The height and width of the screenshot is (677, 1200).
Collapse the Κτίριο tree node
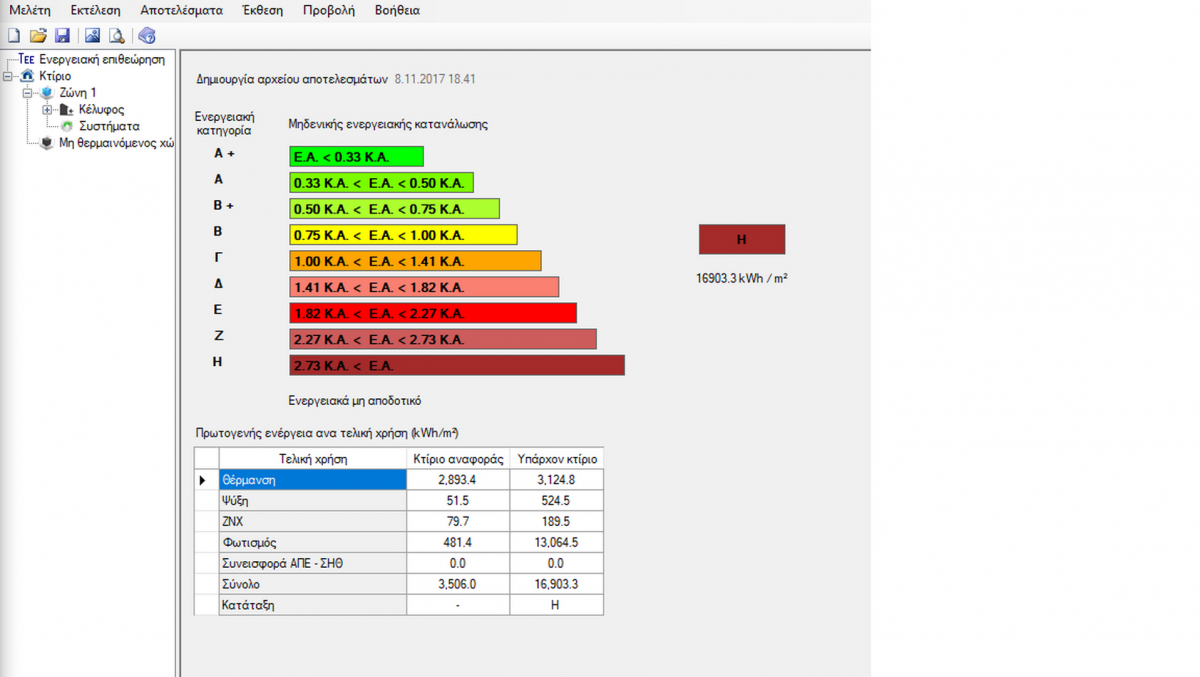pos(9,76)
